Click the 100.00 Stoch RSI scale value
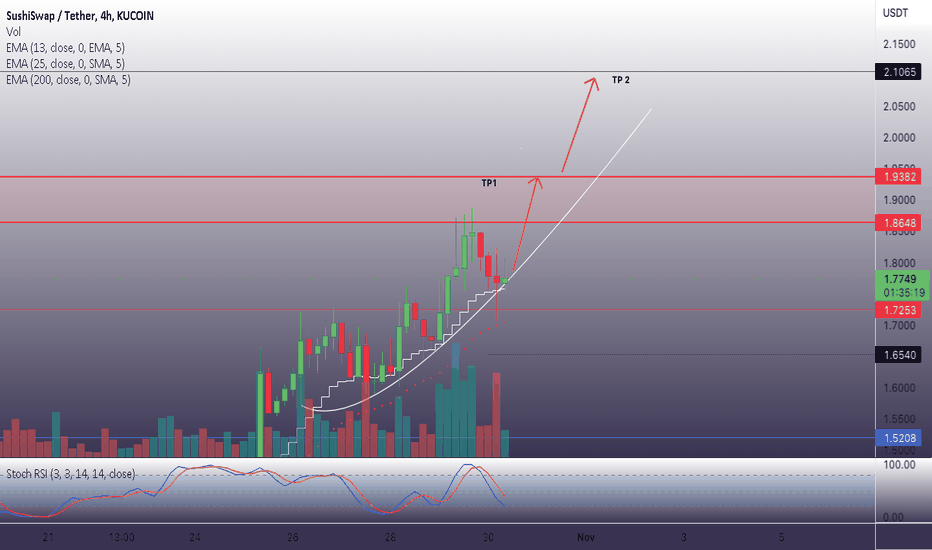 click(899, 464)
